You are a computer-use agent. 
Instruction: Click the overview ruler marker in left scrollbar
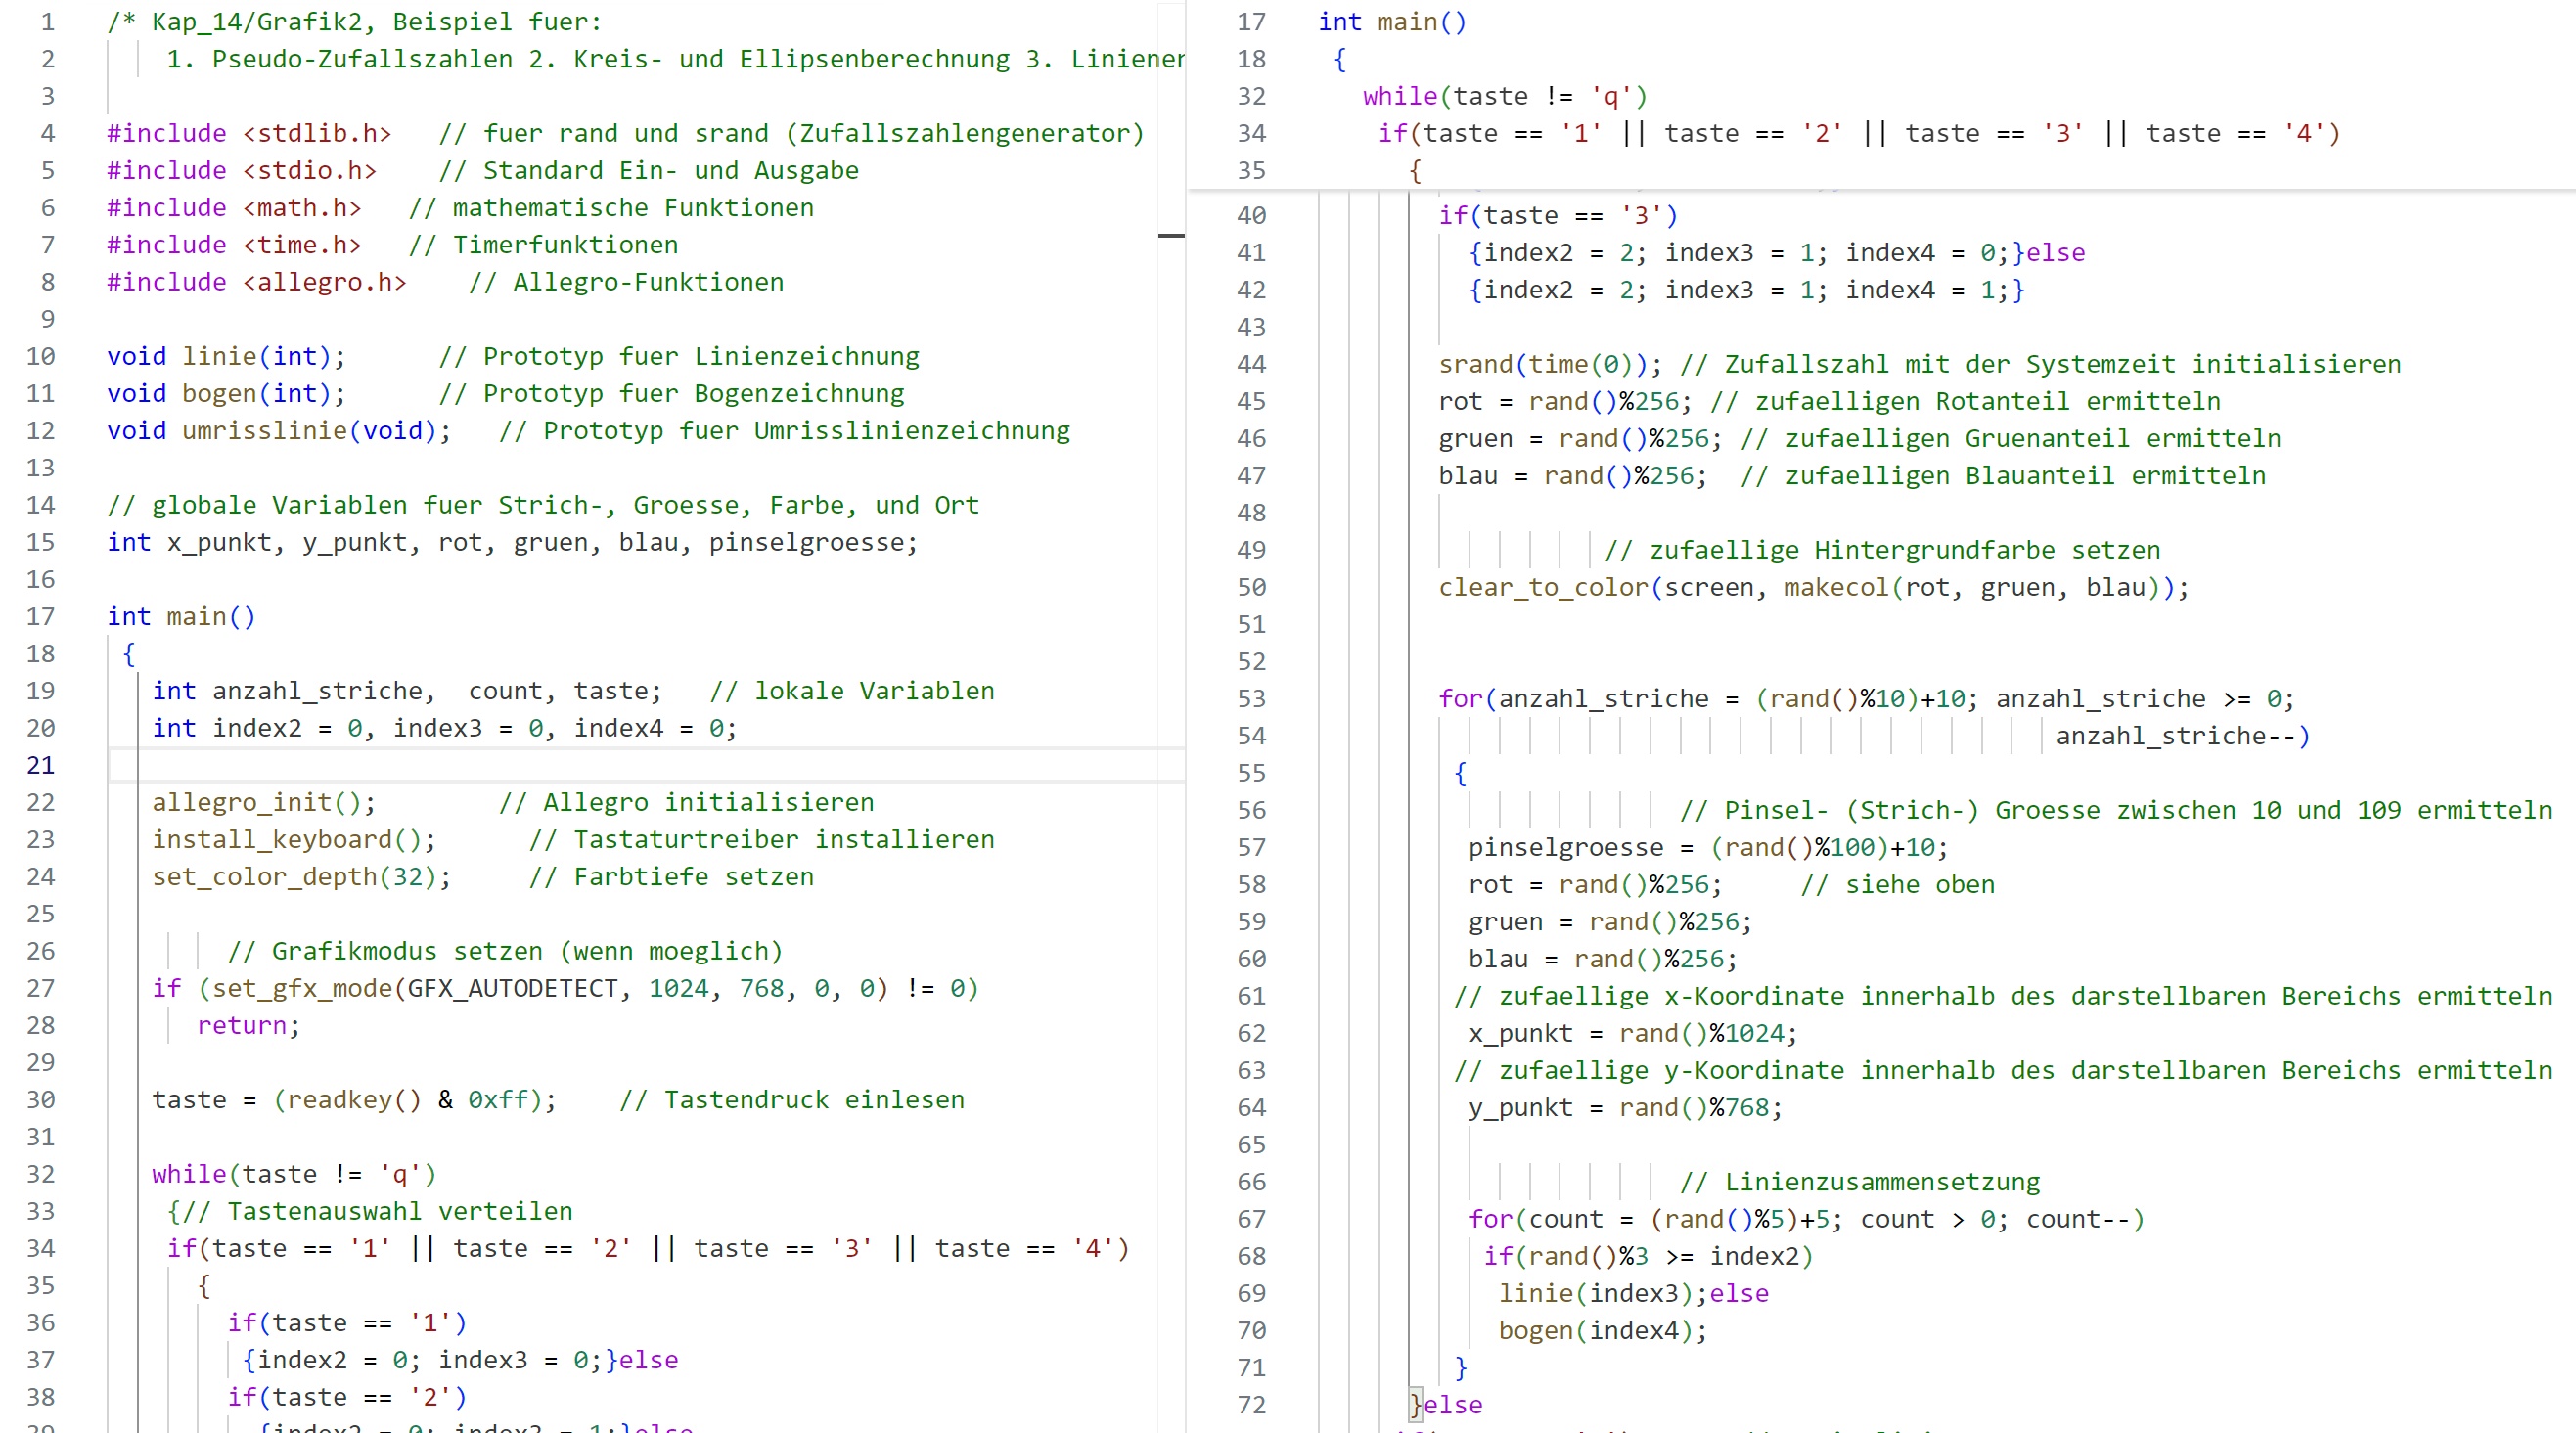coord(1170,236)
